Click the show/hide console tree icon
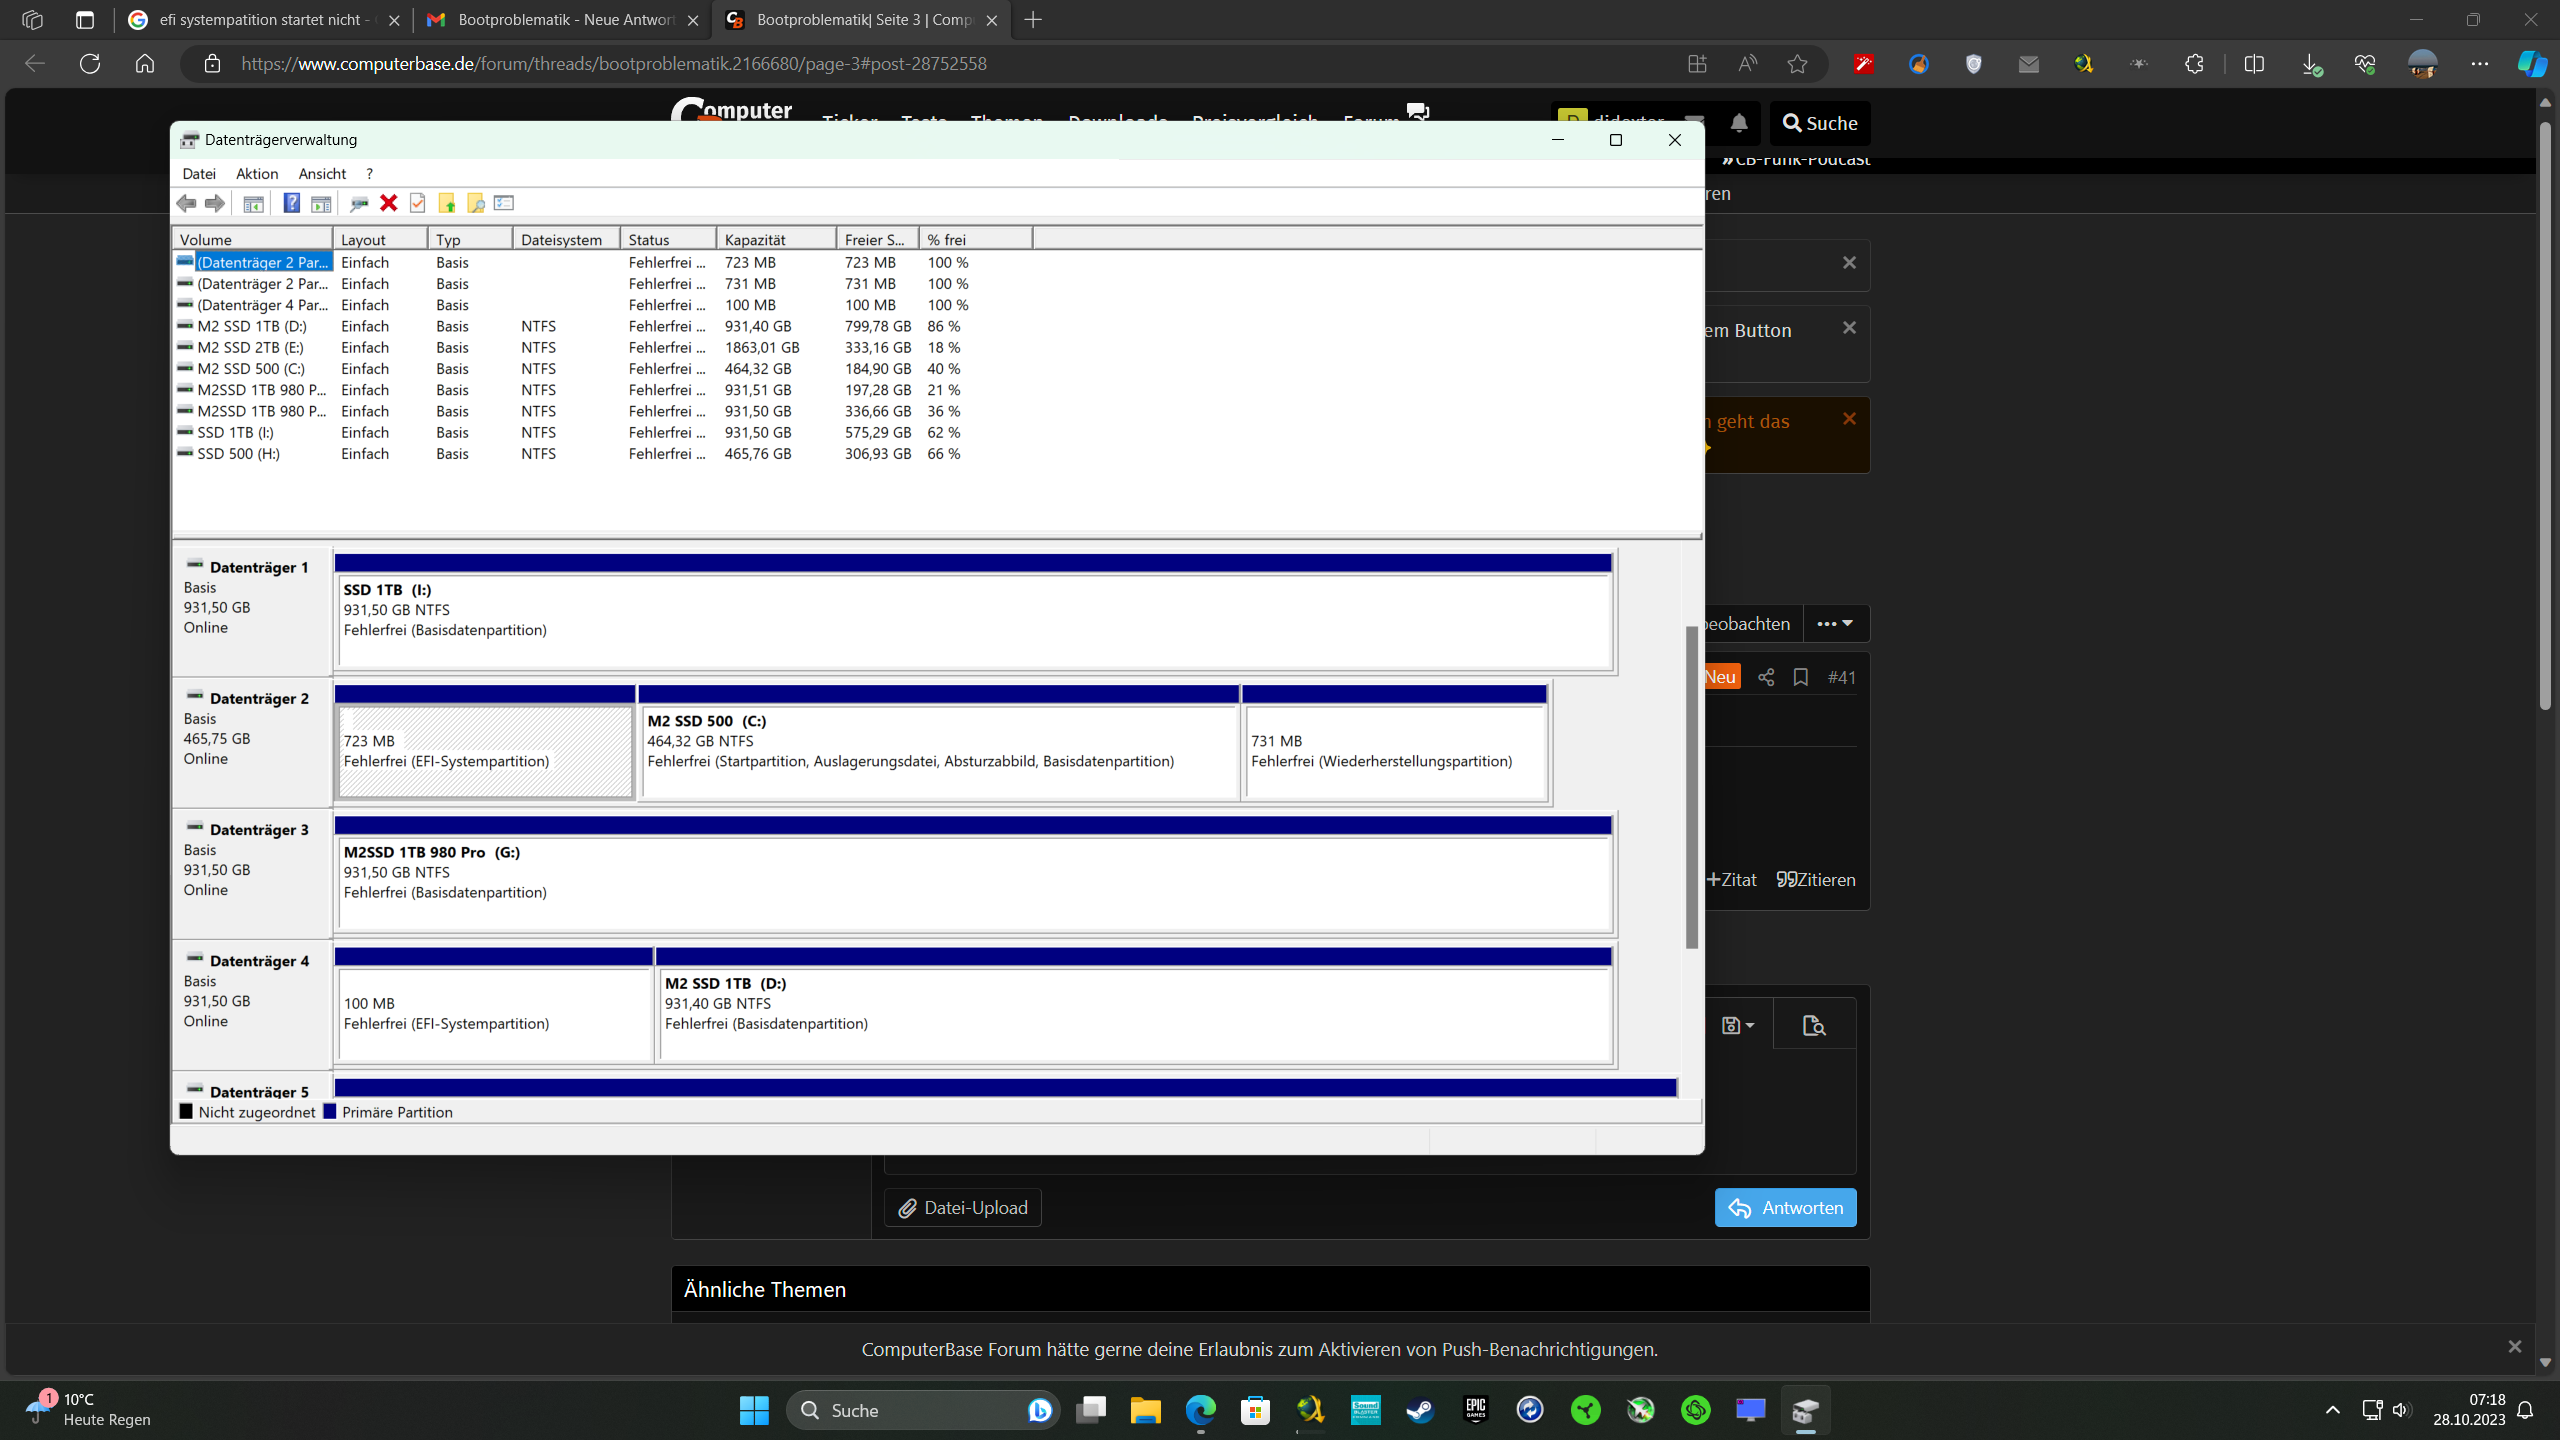 253,203
